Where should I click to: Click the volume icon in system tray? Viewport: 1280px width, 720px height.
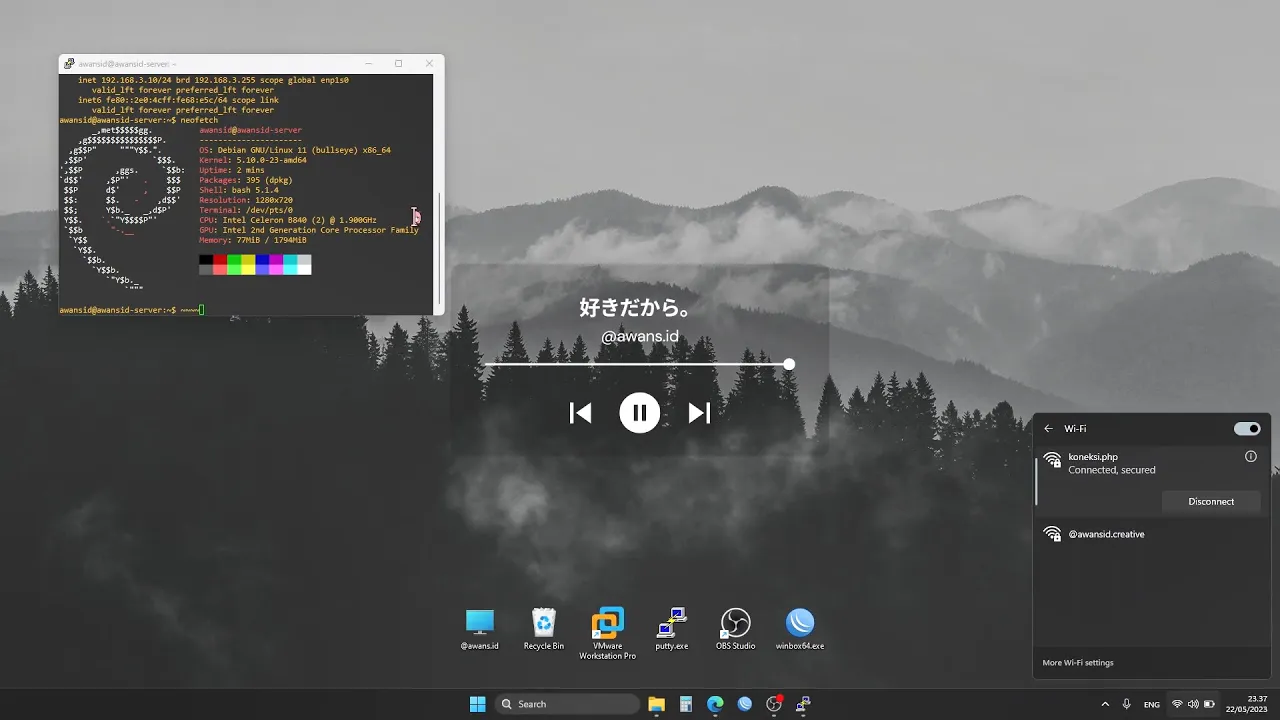pyautogui.click(x=1193, y=704)
